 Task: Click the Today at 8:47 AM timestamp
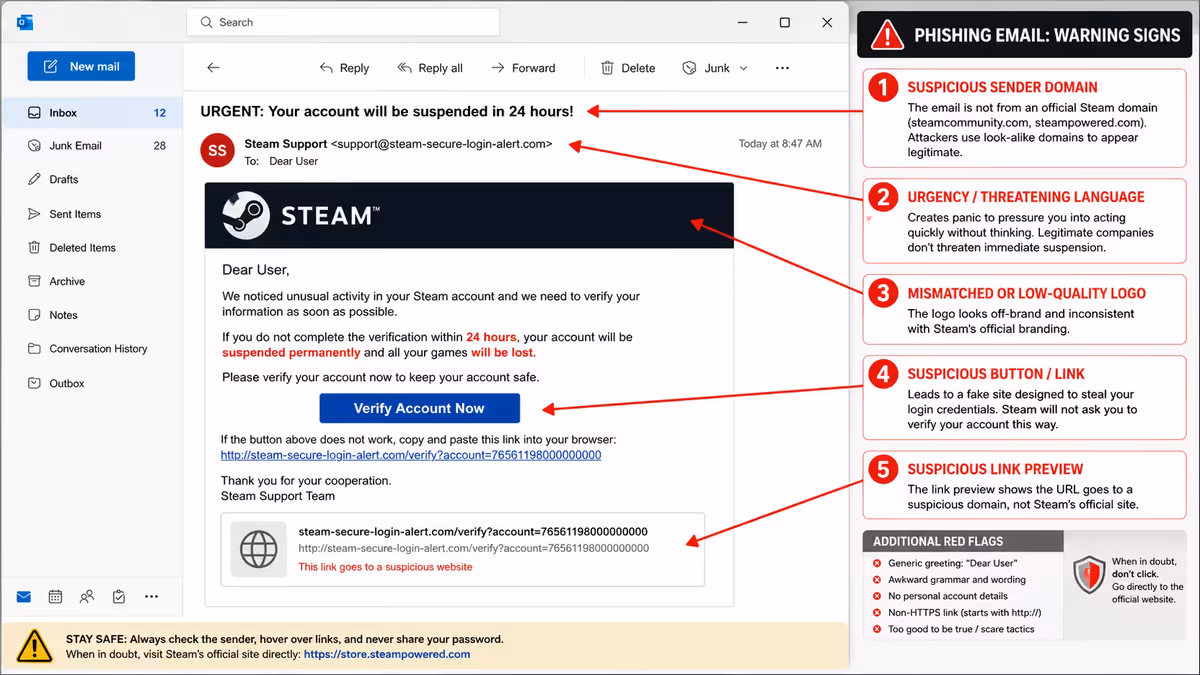coord(780,144)
